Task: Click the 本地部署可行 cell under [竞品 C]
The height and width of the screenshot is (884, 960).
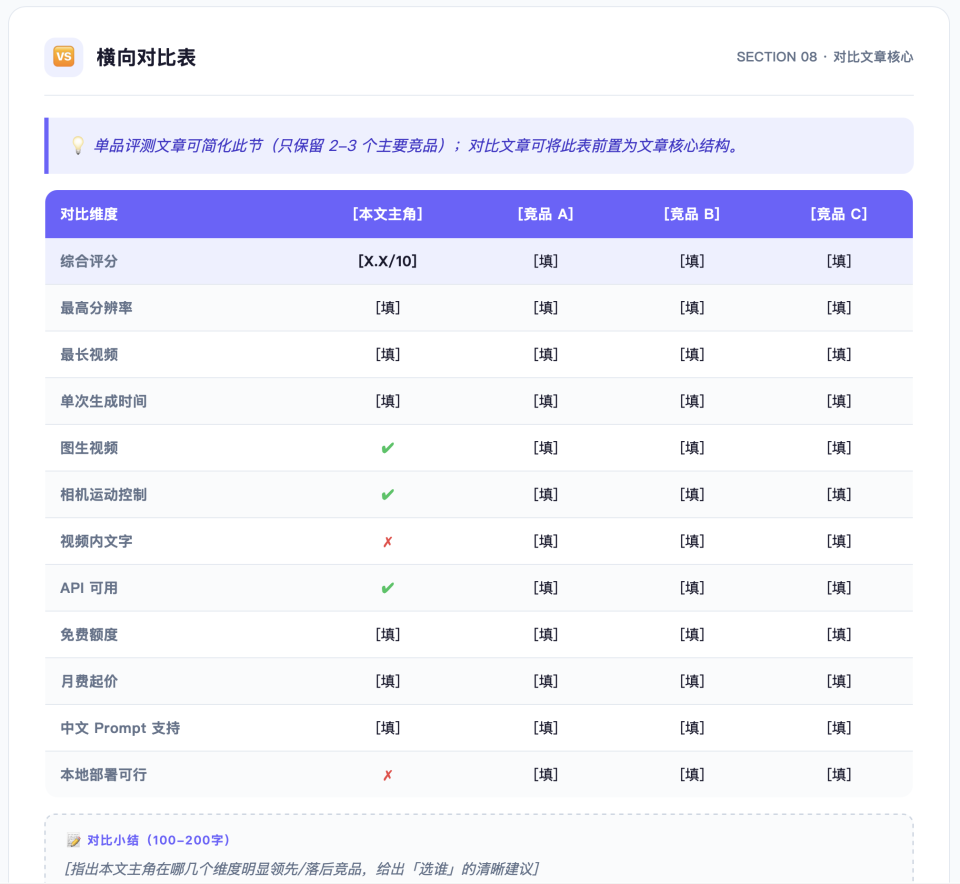Action: pos(839,775)
